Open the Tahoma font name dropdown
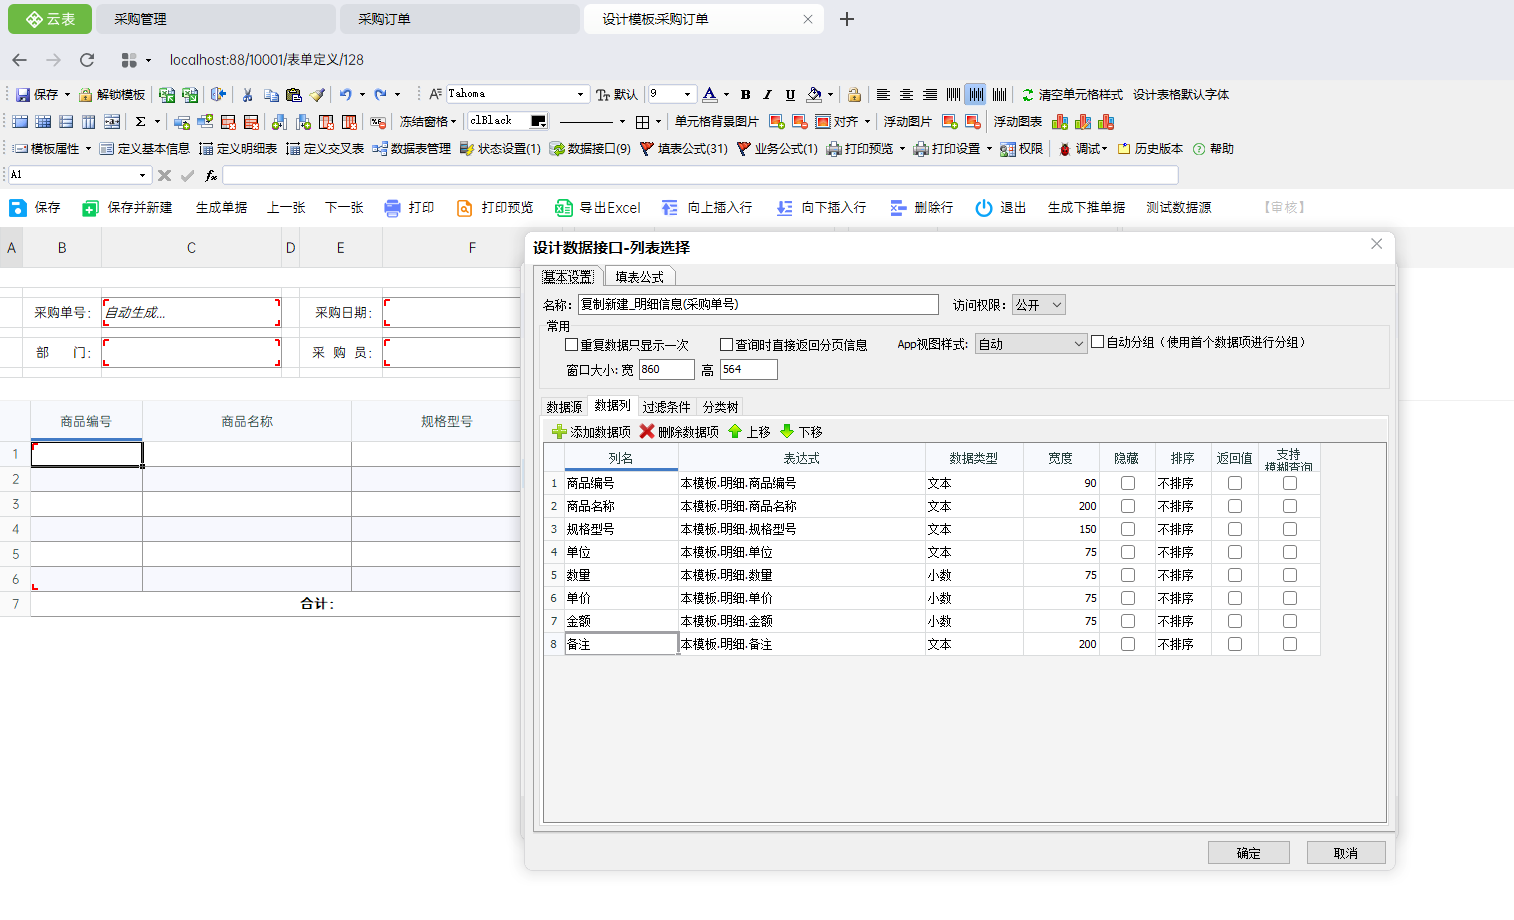This screenshot has height=920, width=1514. 580,94
